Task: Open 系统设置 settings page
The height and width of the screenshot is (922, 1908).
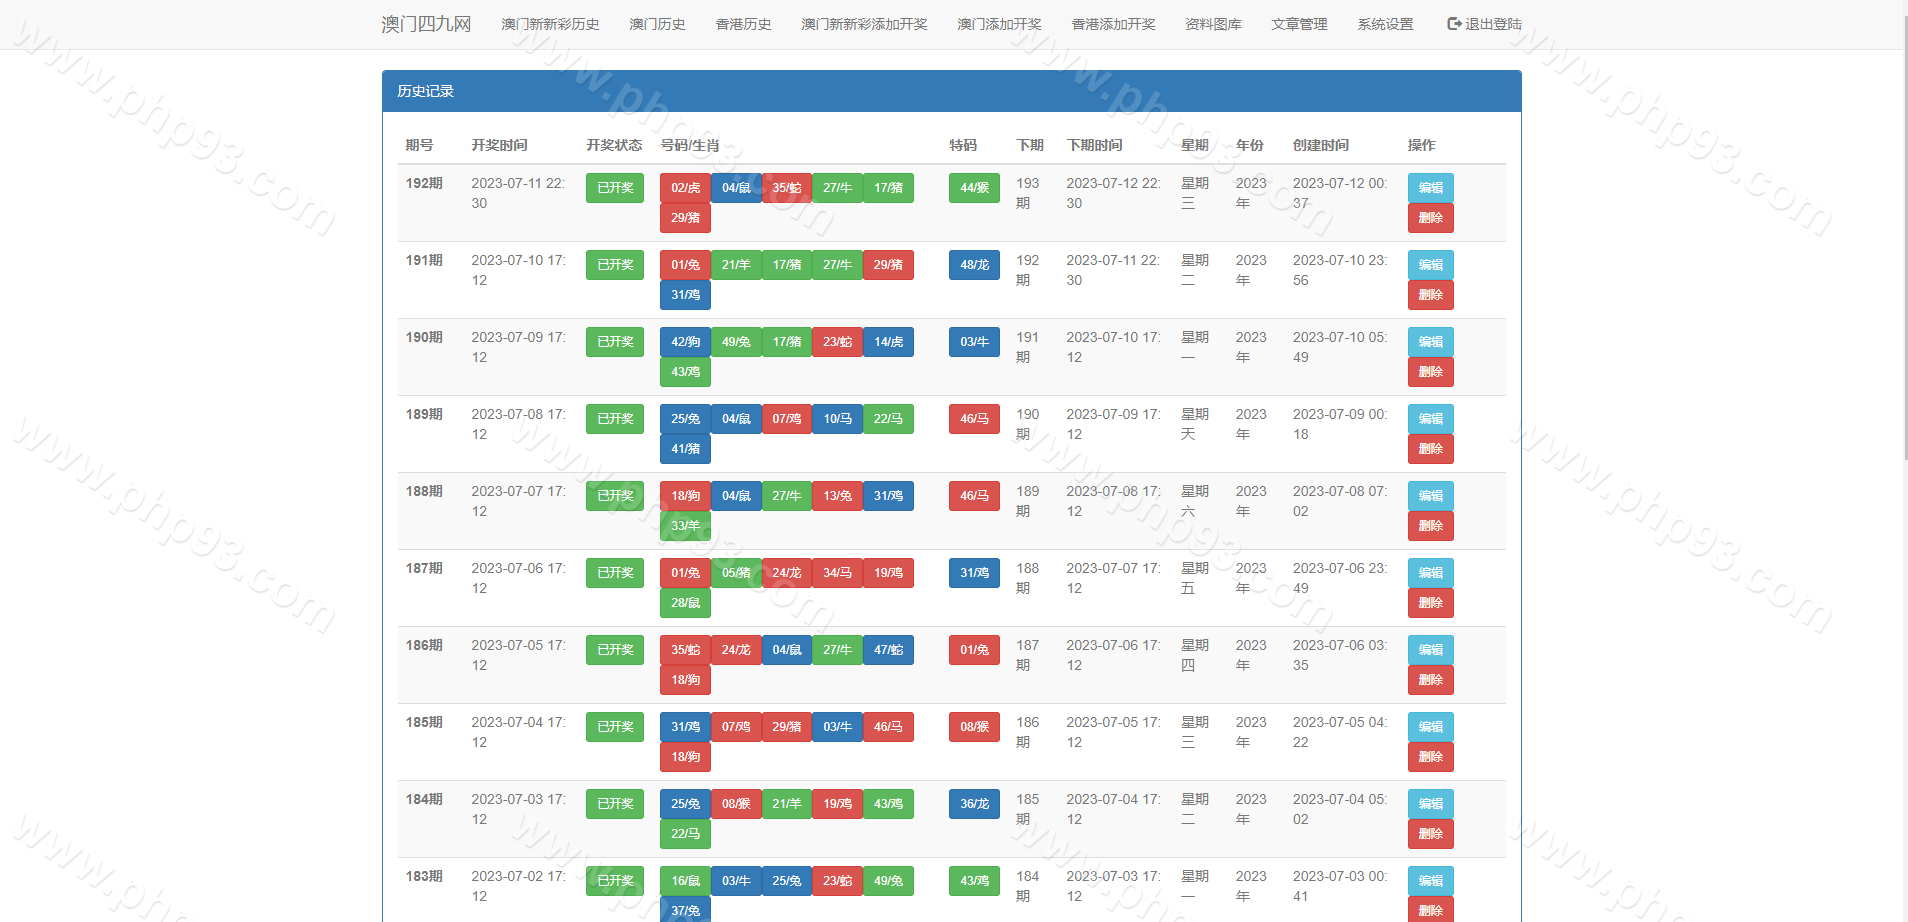Action: (1385, 24)
